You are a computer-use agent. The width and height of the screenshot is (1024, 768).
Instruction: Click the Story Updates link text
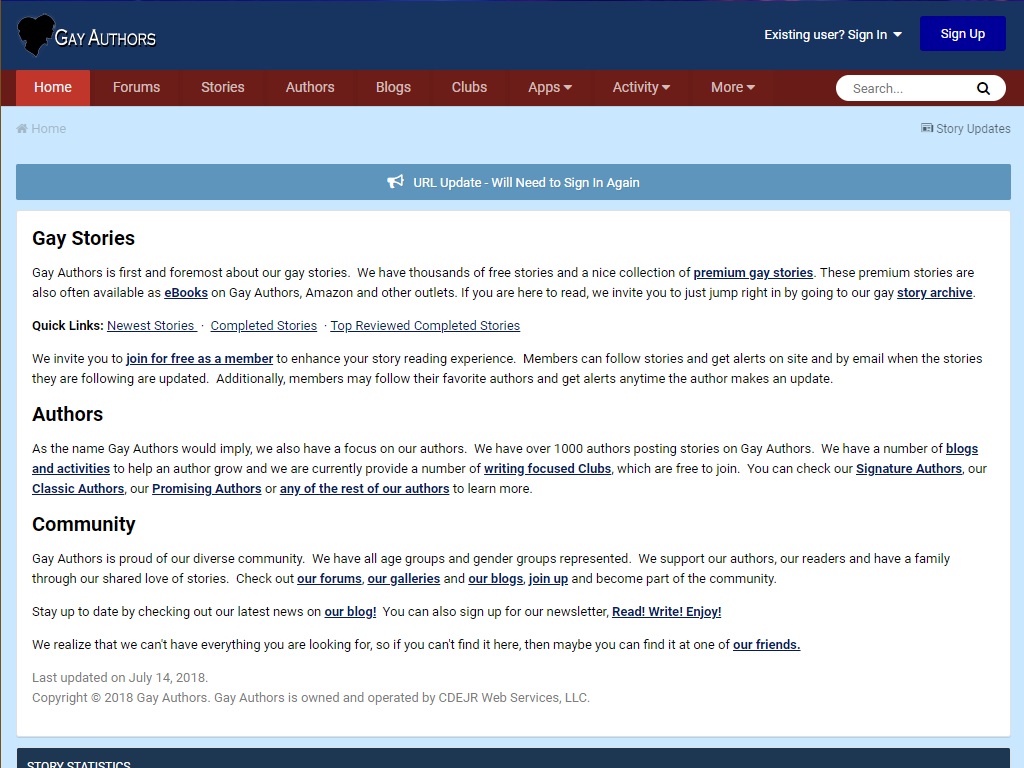pyautogui.click(x=973, y=129)
